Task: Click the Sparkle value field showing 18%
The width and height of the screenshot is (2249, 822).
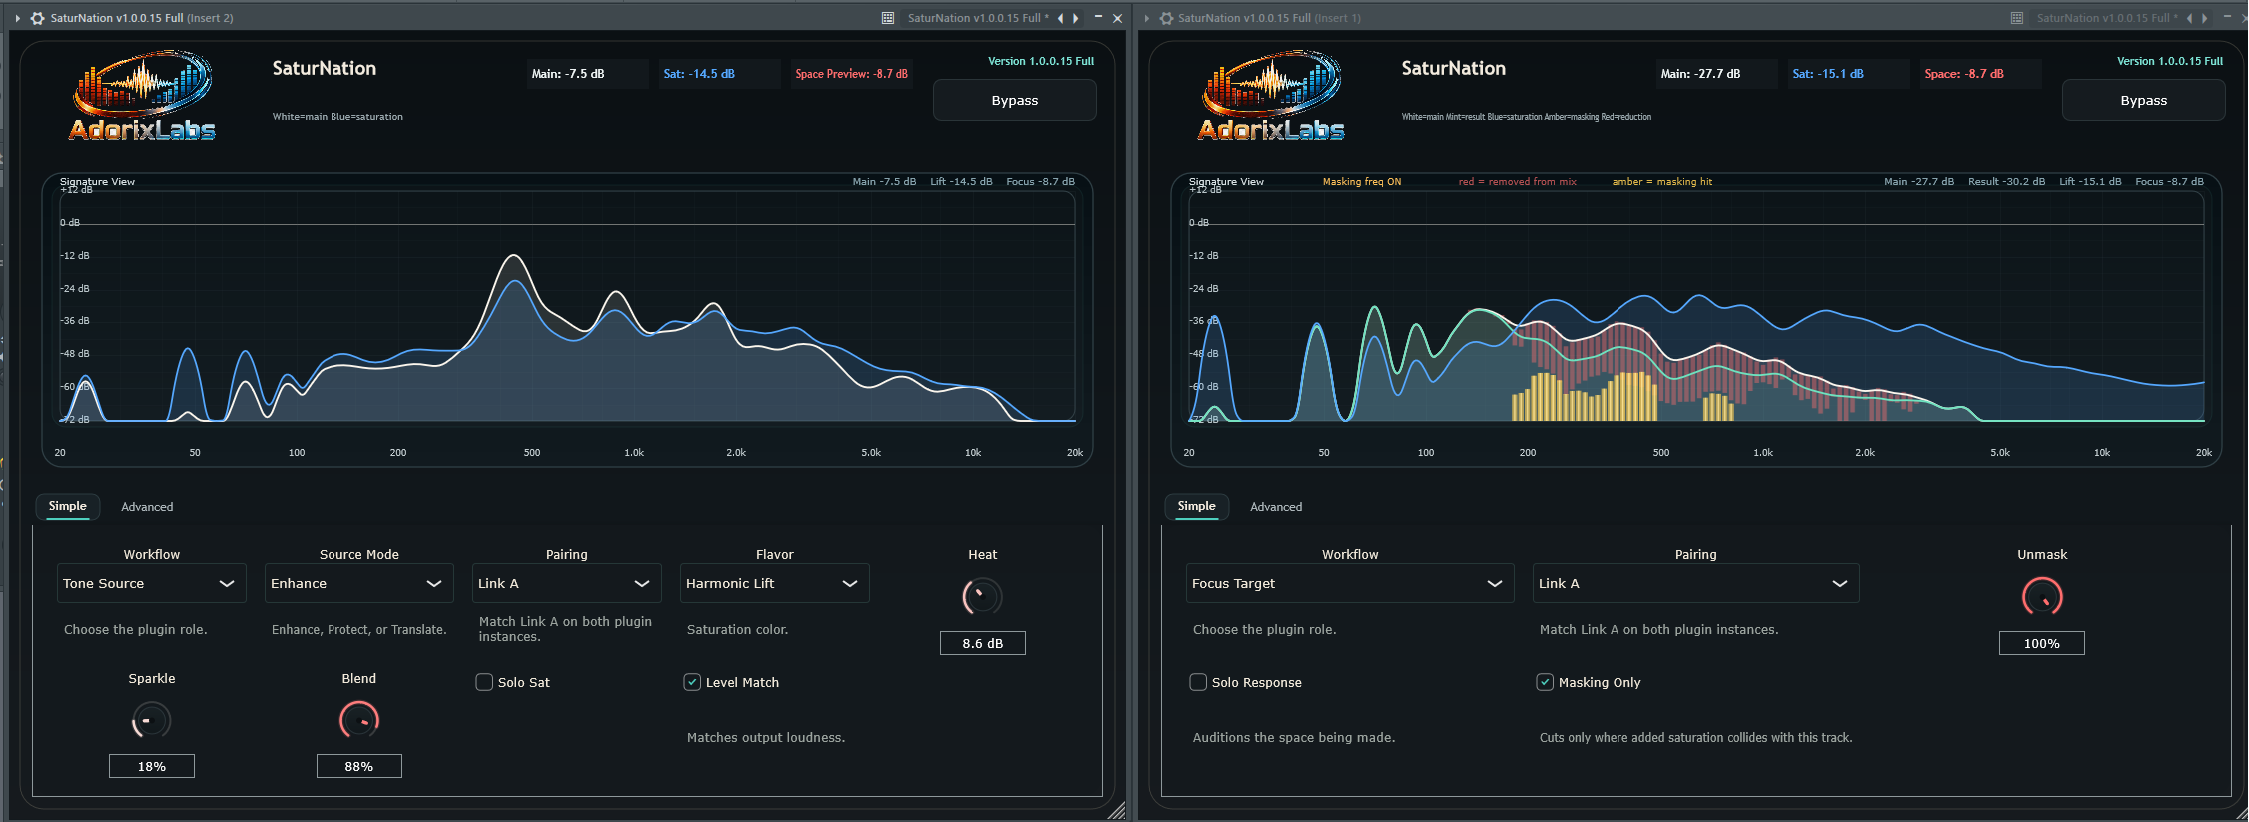Action: [x=152, y=766]
